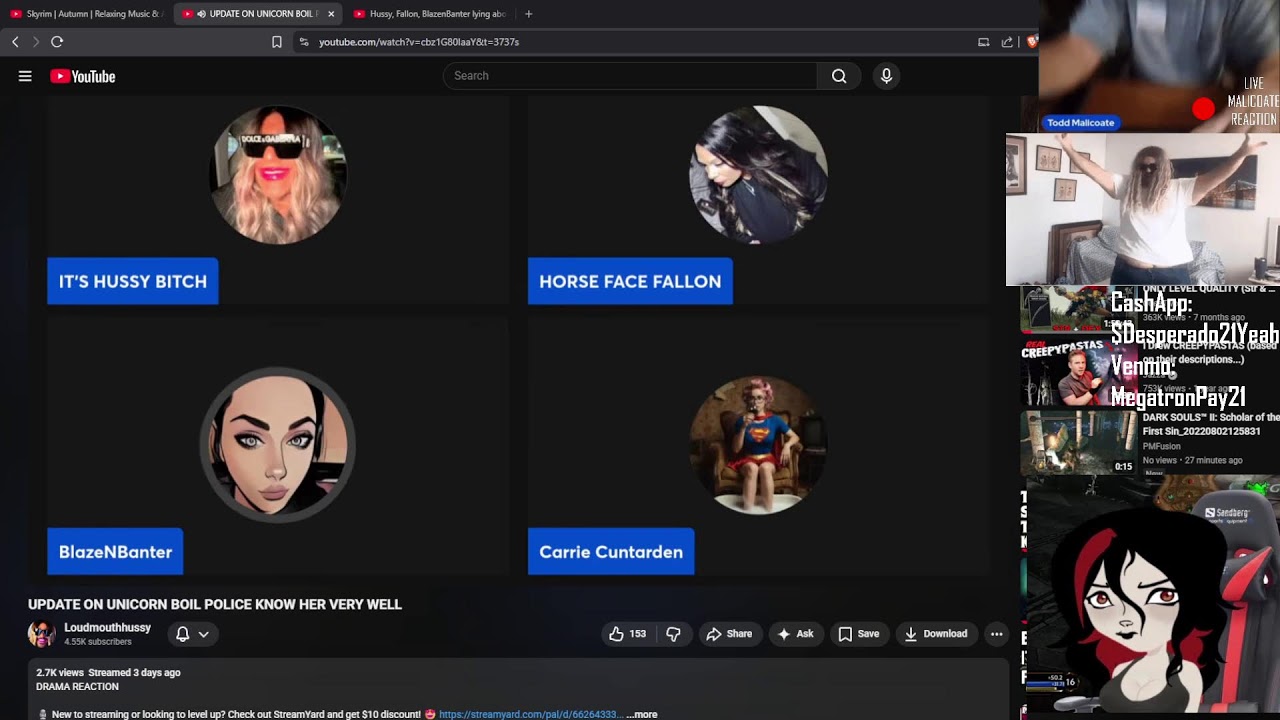The height and width of the screenshot is (720, 1280).
Task: Open Loudmouthhussy channel avatar
Action: point(42,634)
